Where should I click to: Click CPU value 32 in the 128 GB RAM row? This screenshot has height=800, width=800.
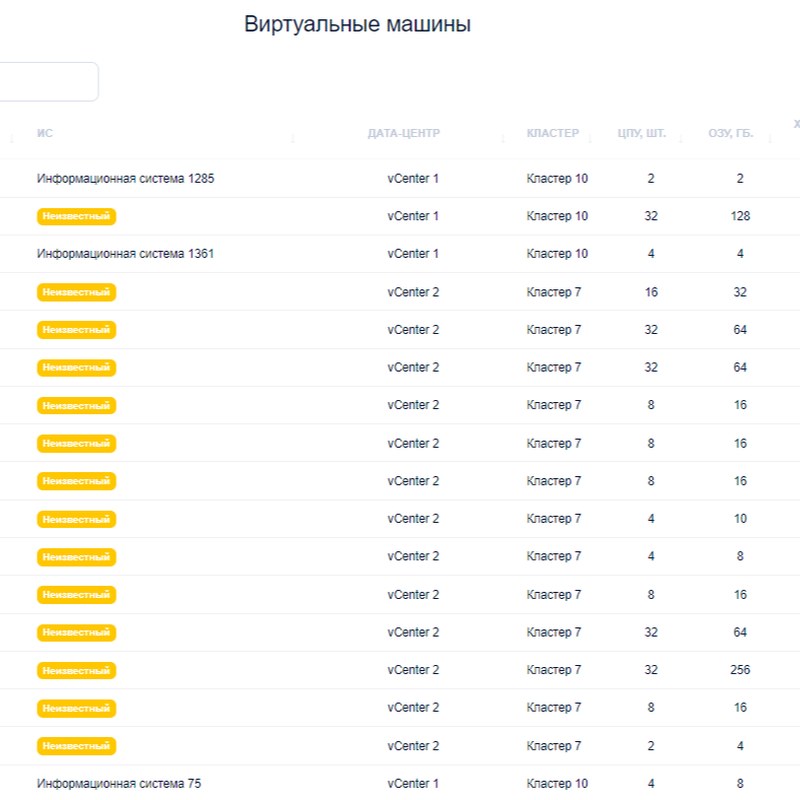pyautogui.click(x=651, y=216)
